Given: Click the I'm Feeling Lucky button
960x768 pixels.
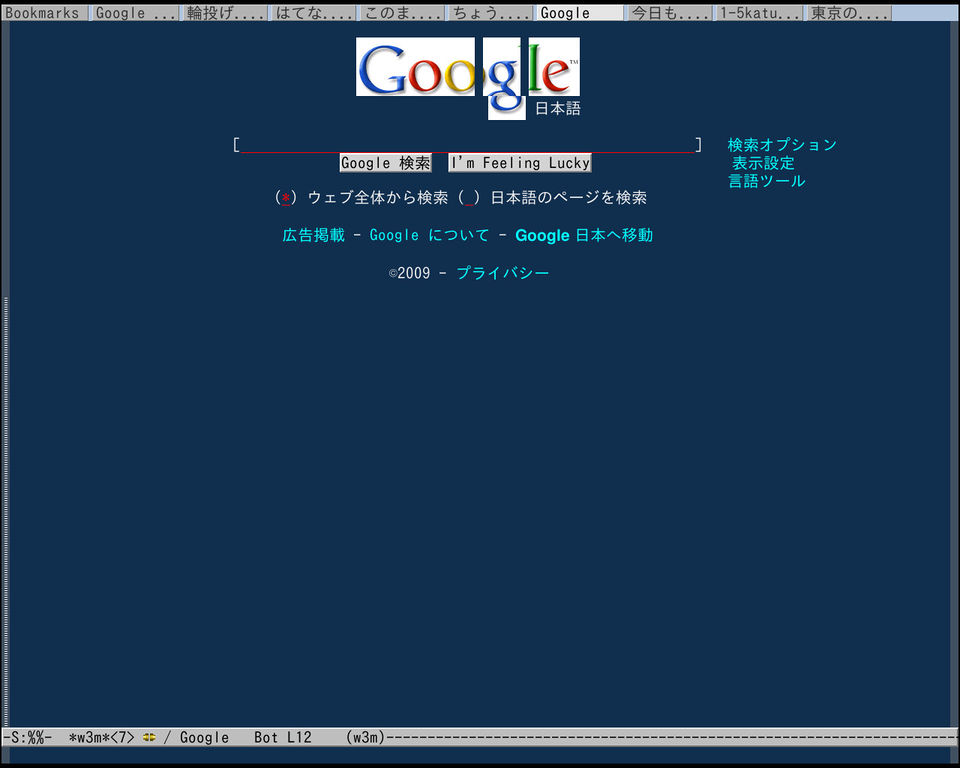Looking at the screenshot, I should point(520,163).
